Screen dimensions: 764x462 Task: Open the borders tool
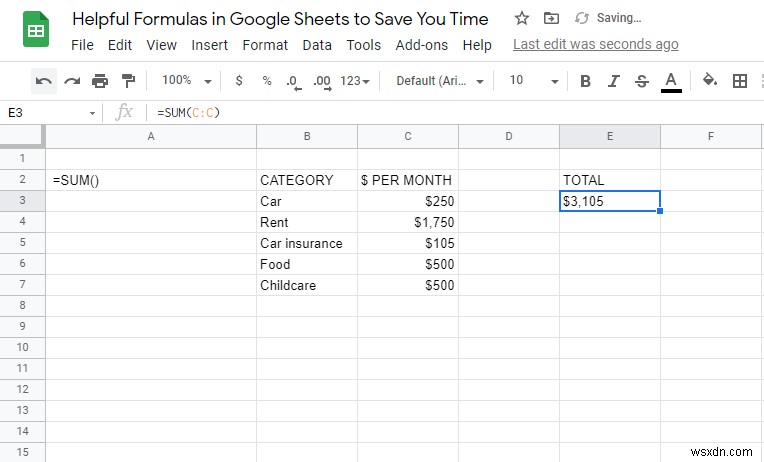tap(740, 81)
